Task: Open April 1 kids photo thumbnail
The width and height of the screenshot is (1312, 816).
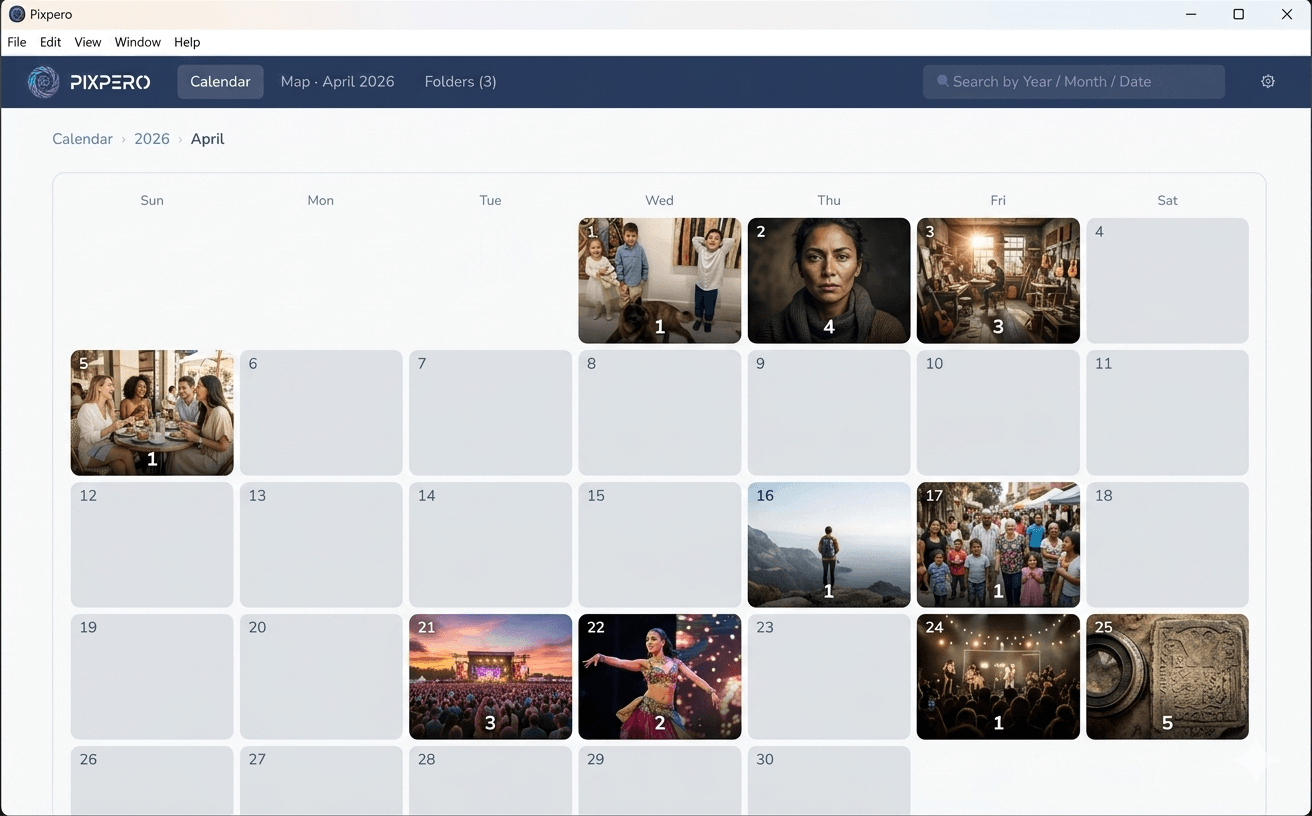Action: (660, 281)
